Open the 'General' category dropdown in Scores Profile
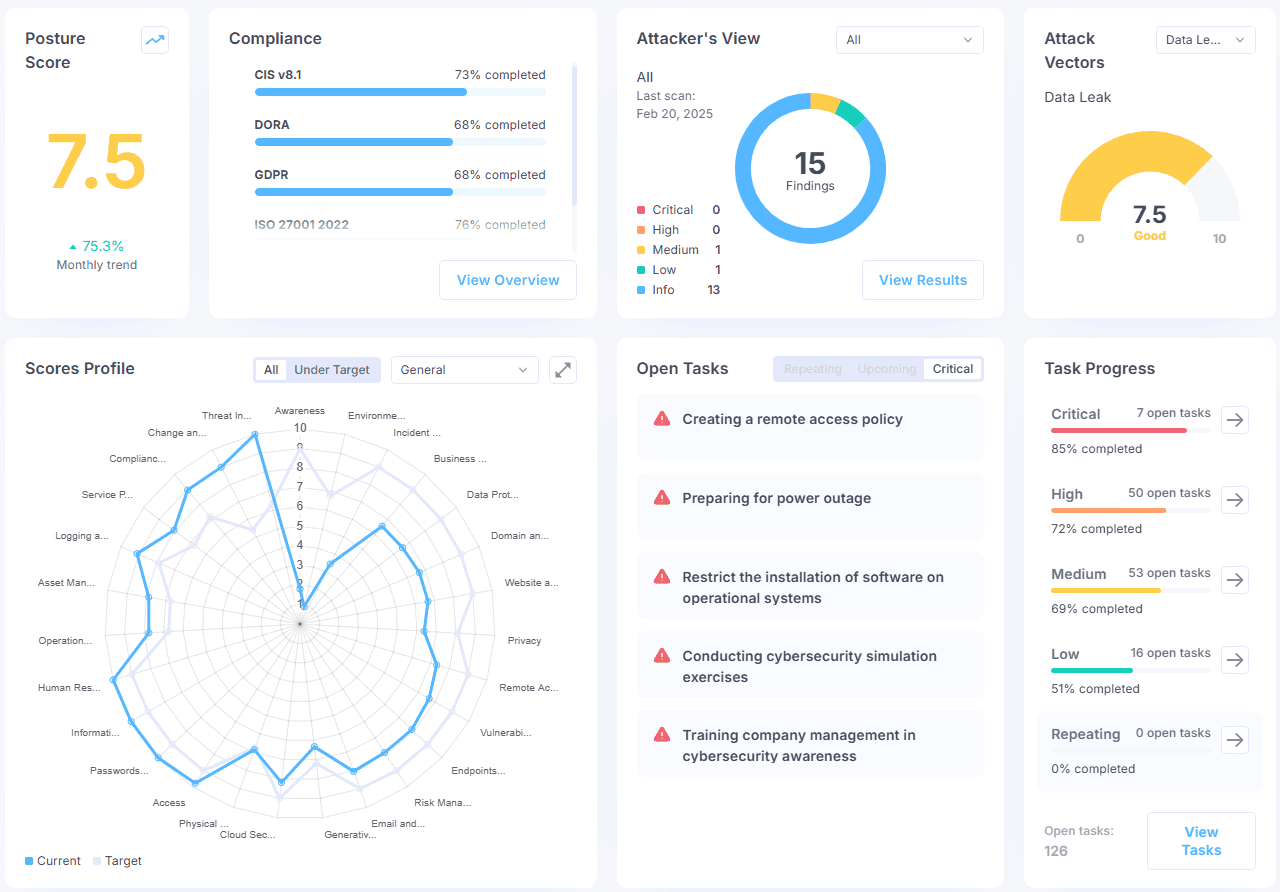The image size is (1280, 892). (x=464, y=370)
